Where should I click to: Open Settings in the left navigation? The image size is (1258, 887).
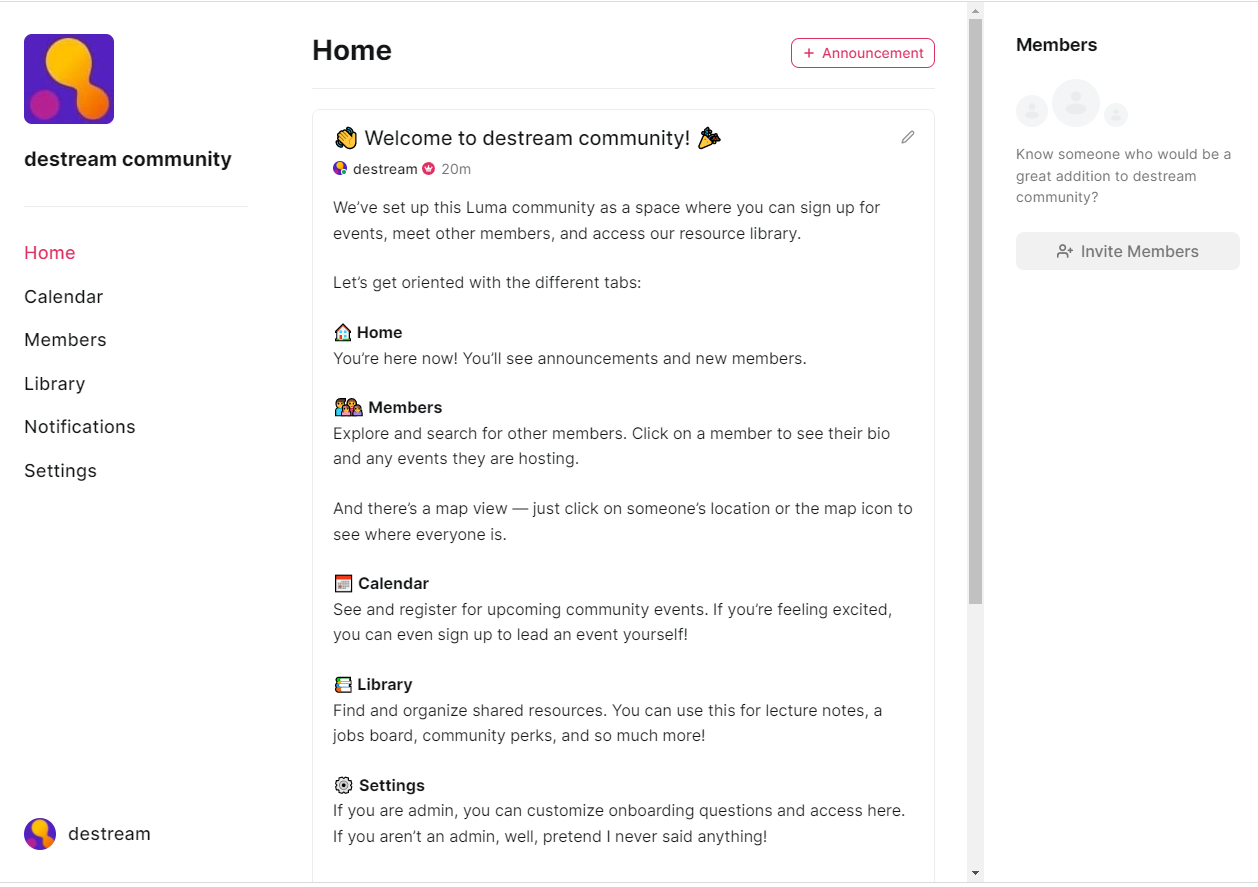[x=60, y=471]
